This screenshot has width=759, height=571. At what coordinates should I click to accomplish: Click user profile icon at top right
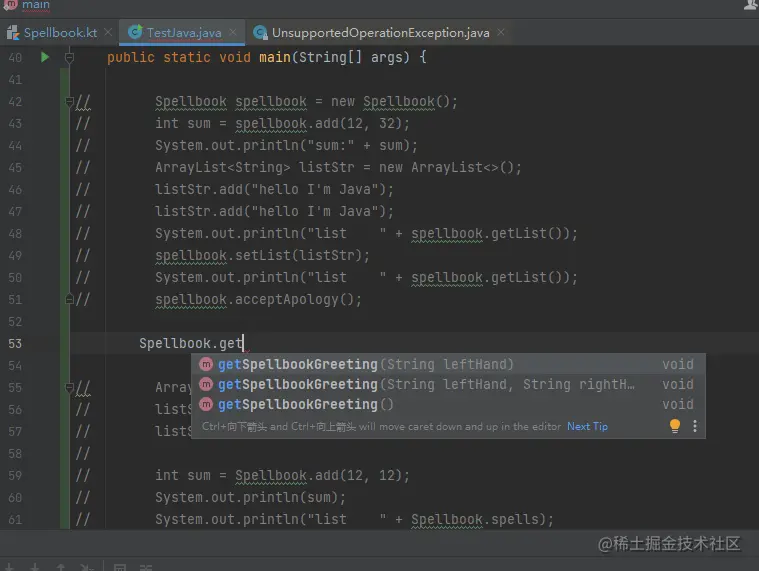[x=751, y=5]
